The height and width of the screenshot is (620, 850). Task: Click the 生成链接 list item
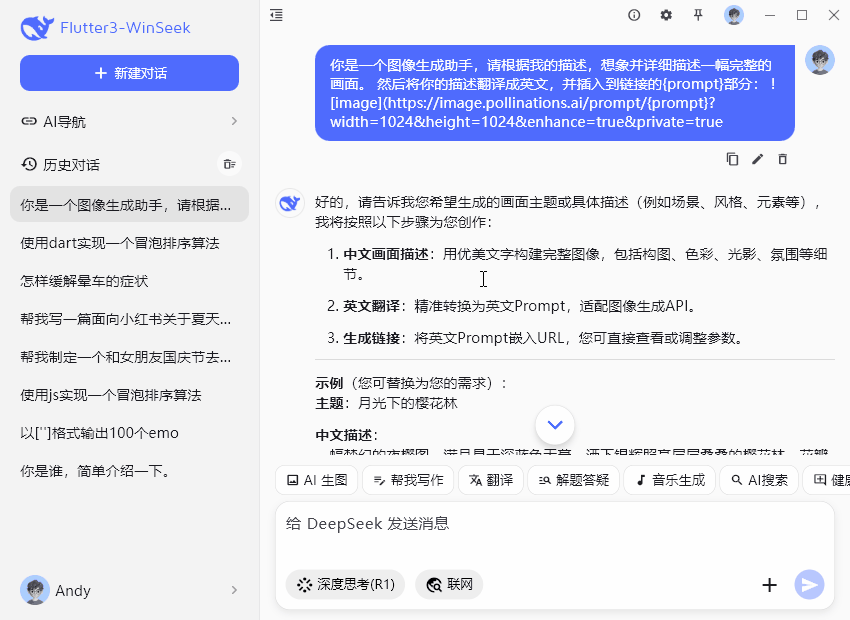[535, 338]
